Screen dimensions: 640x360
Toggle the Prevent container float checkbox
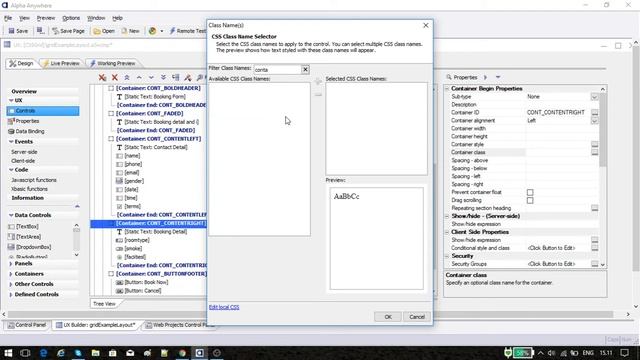point(530,192)
